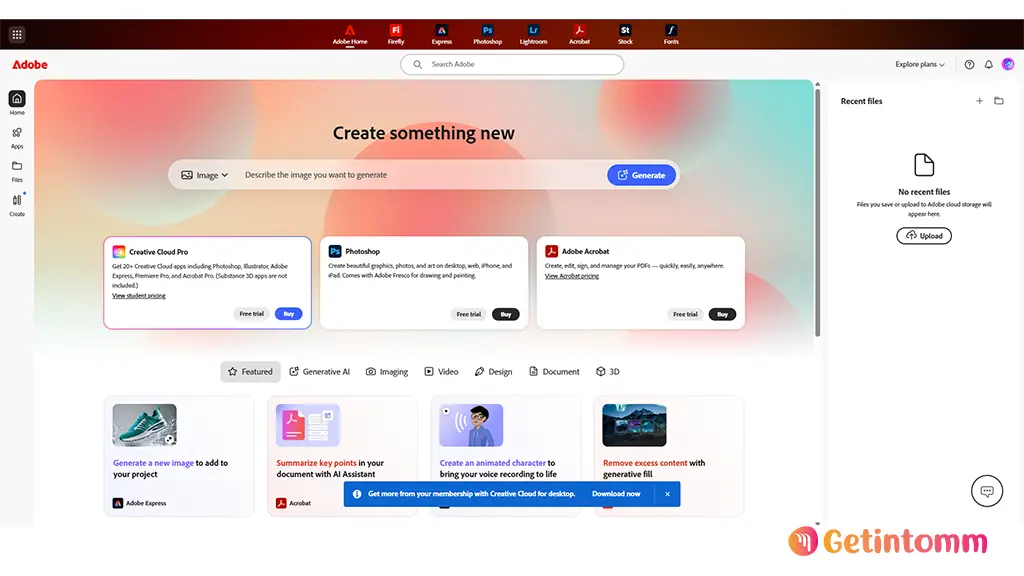Click the Adobe logo

(30, 65)
